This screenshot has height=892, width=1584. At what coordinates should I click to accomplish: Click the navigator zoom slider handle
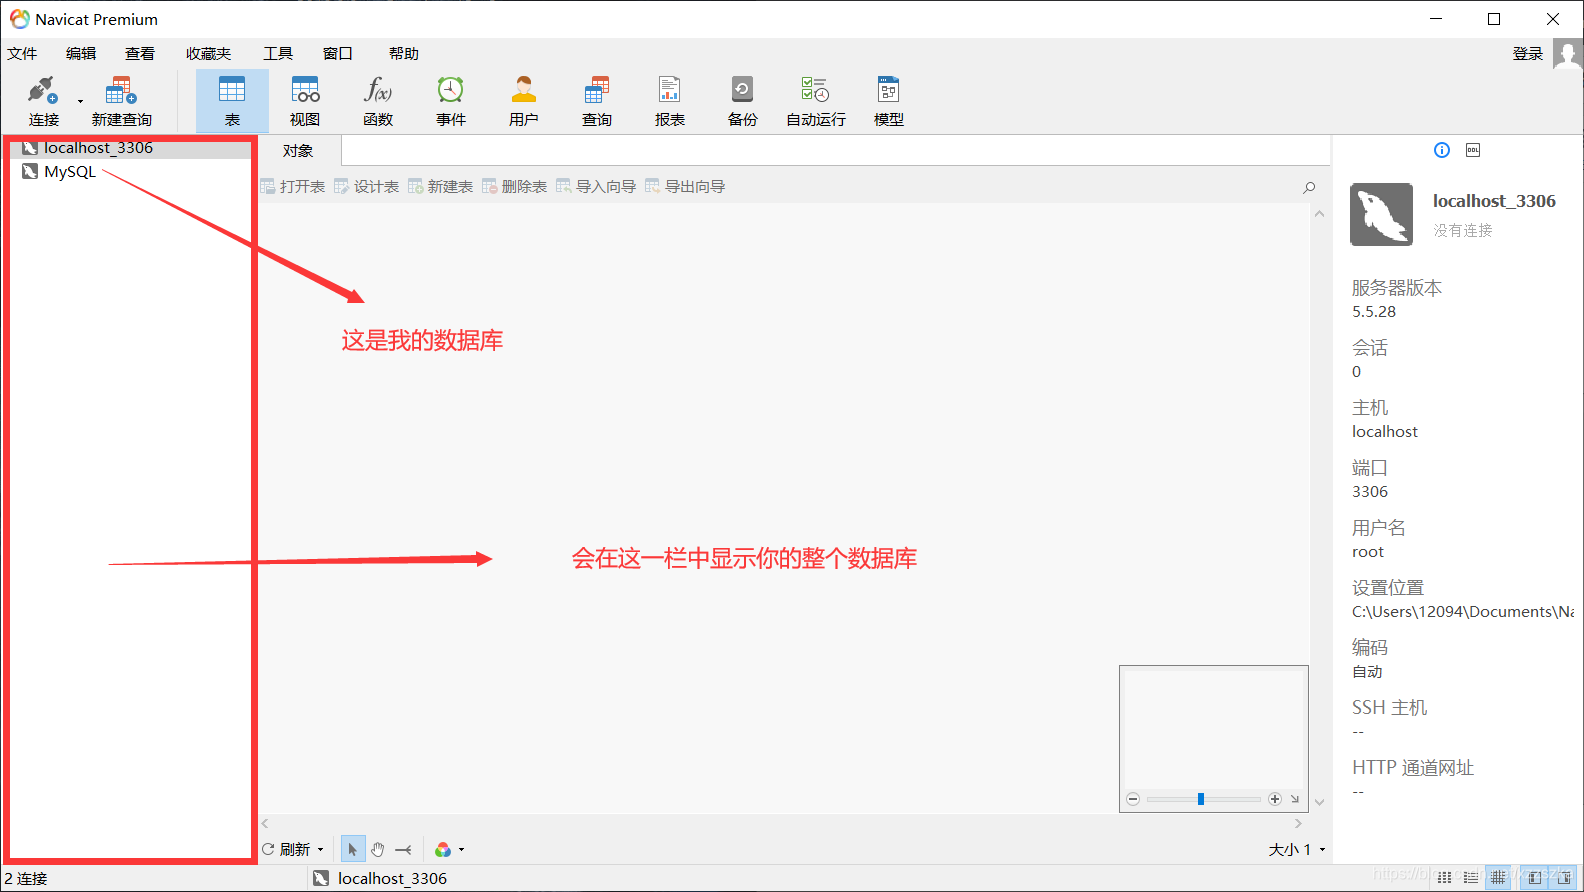tap(1201, 799)
